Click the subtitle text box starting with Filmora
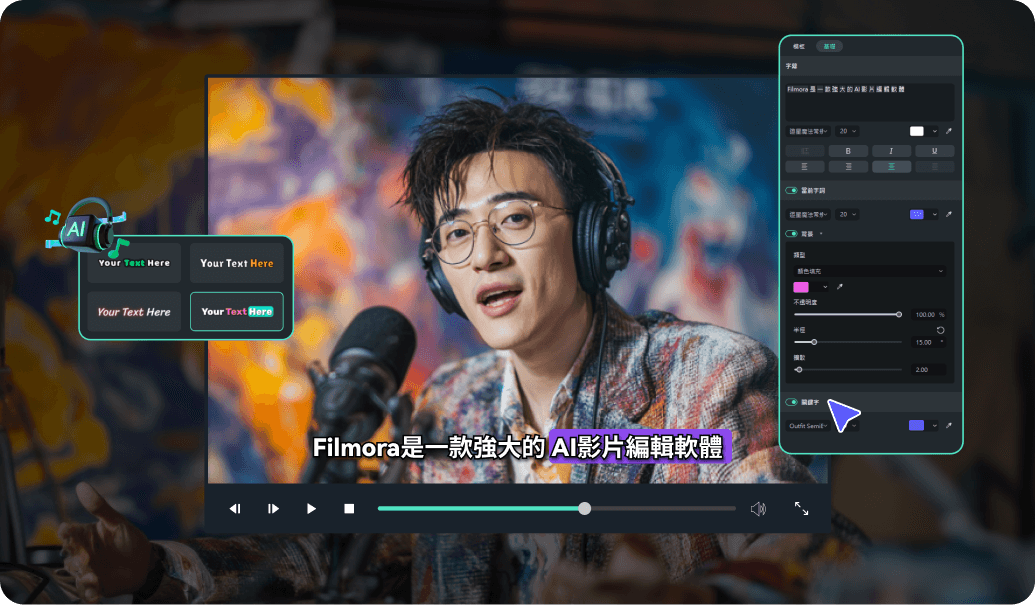Image resolution: width=1035 pixels, height=605 pixels. 869,102
